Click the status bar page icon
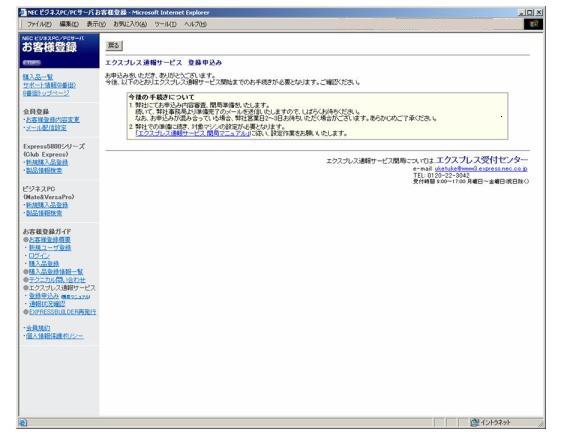This screenshot has width=576, height=432. click(23, 422)
